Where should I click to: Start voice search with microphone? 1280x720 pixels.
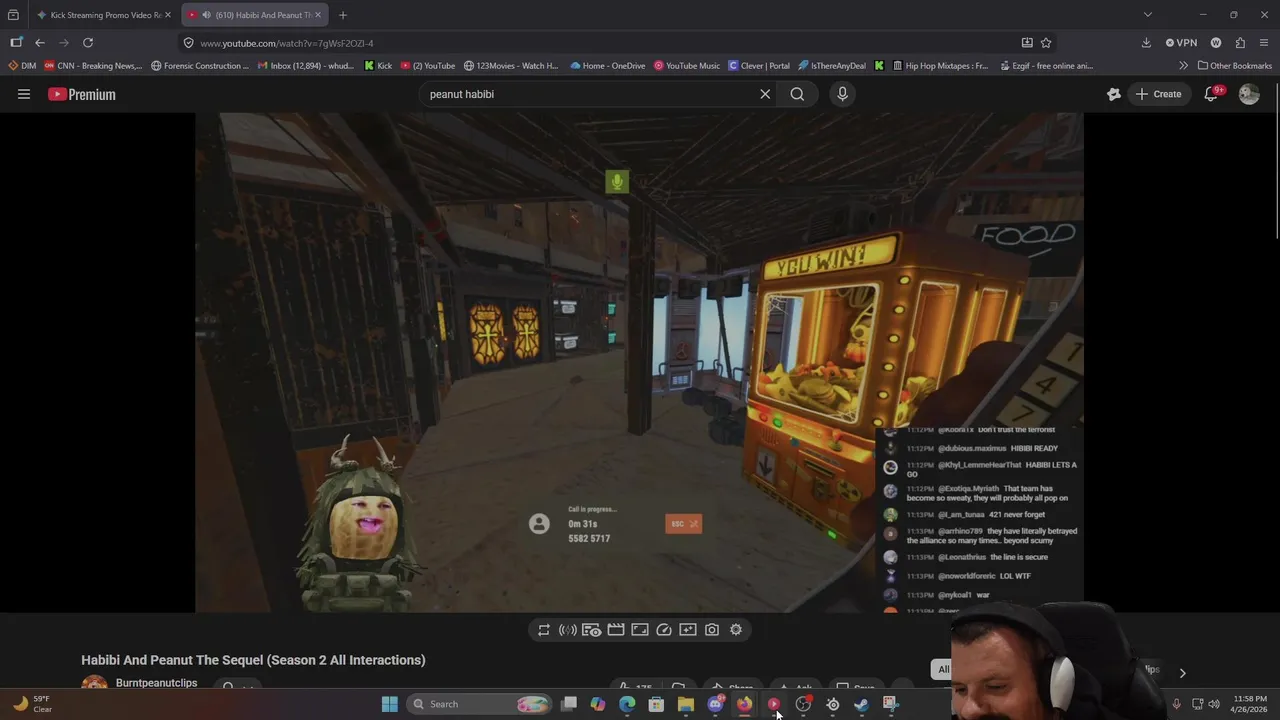842,94
